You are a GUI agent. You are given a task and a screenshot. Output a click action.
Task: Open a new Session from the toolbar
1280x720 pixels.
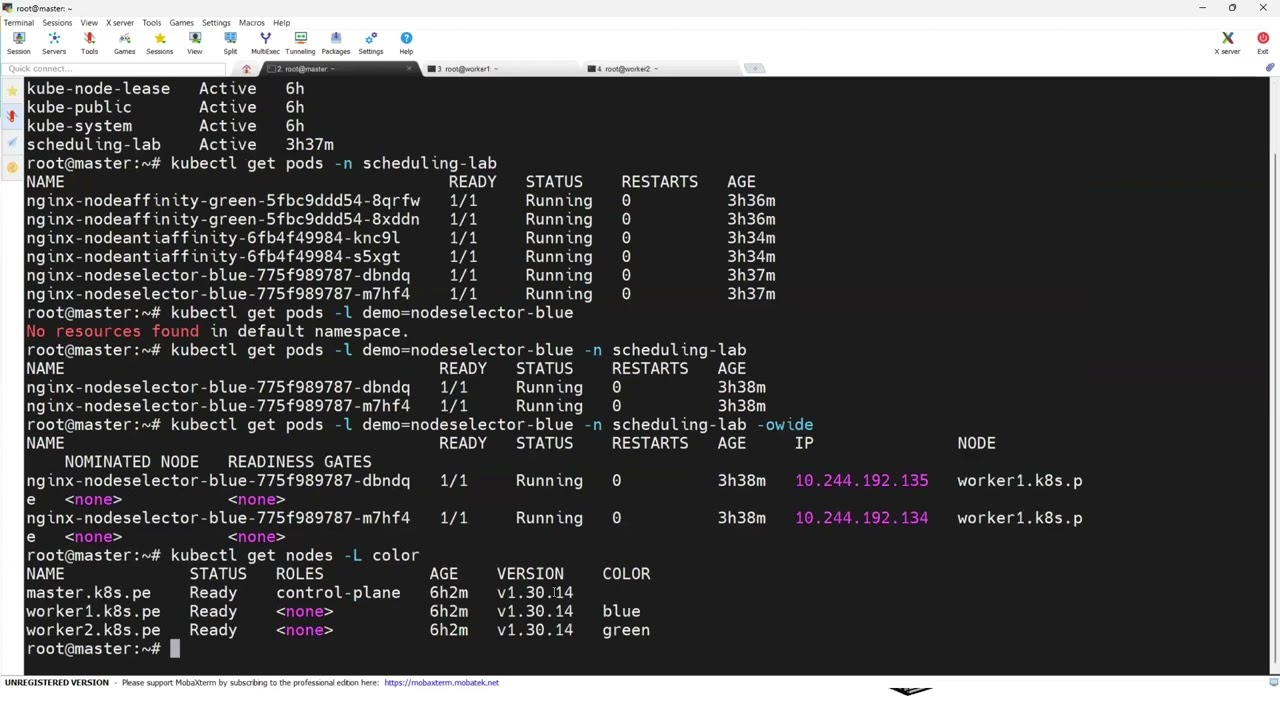point(18,43)
